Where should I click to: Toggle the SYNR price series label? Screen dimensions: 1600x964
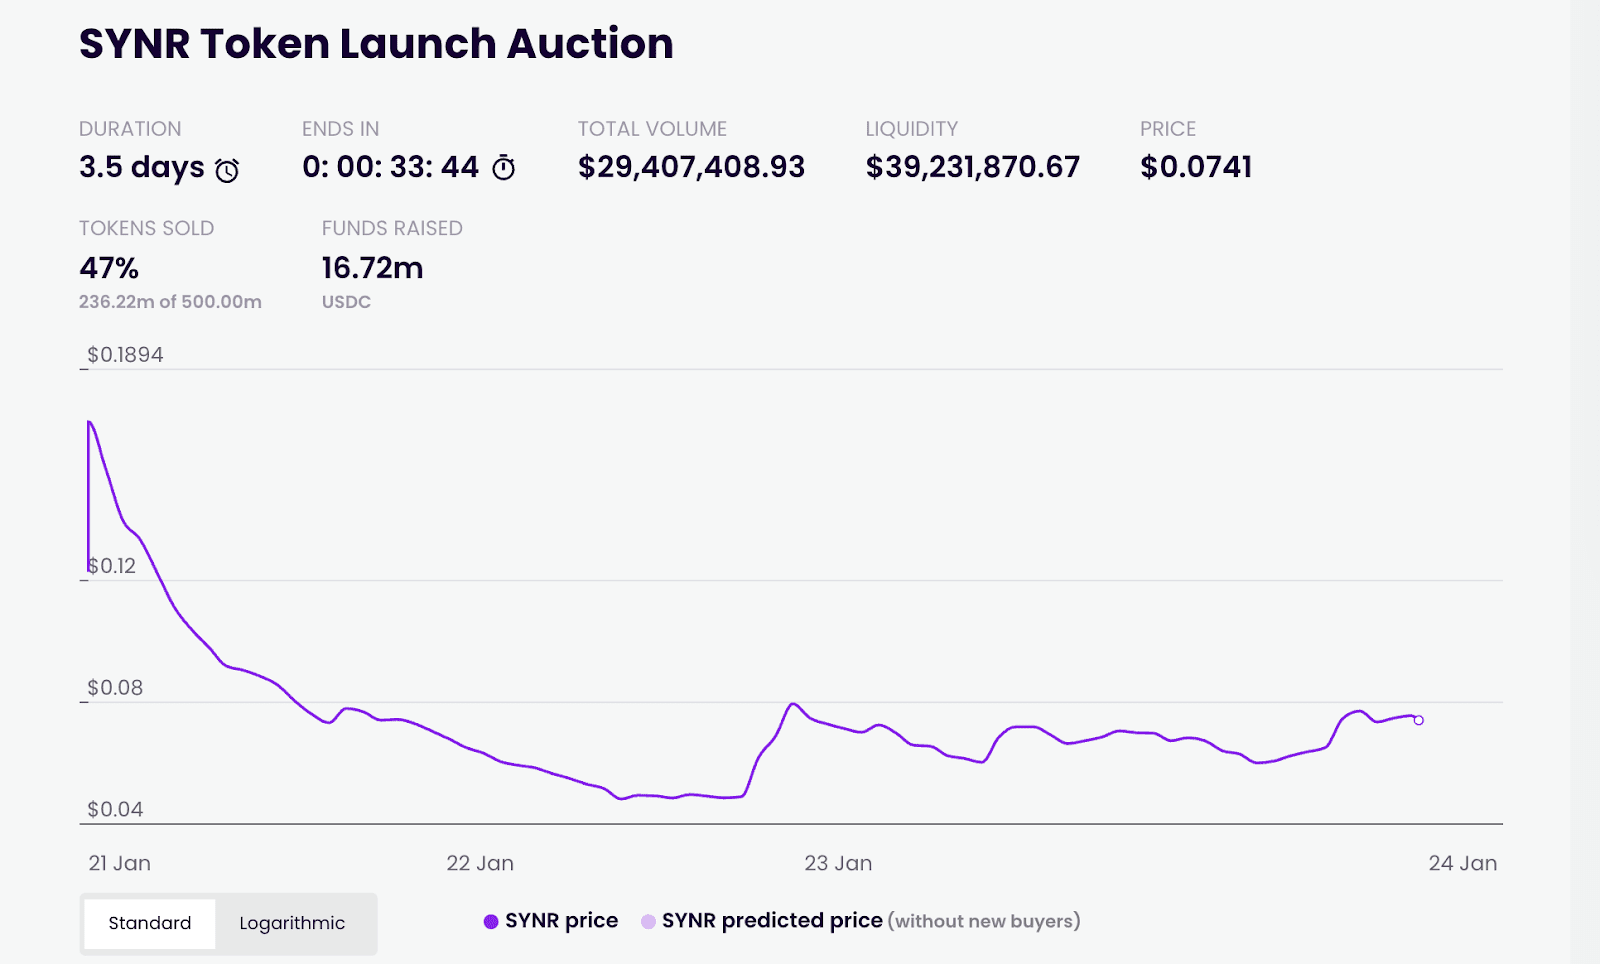pos(561,921)
